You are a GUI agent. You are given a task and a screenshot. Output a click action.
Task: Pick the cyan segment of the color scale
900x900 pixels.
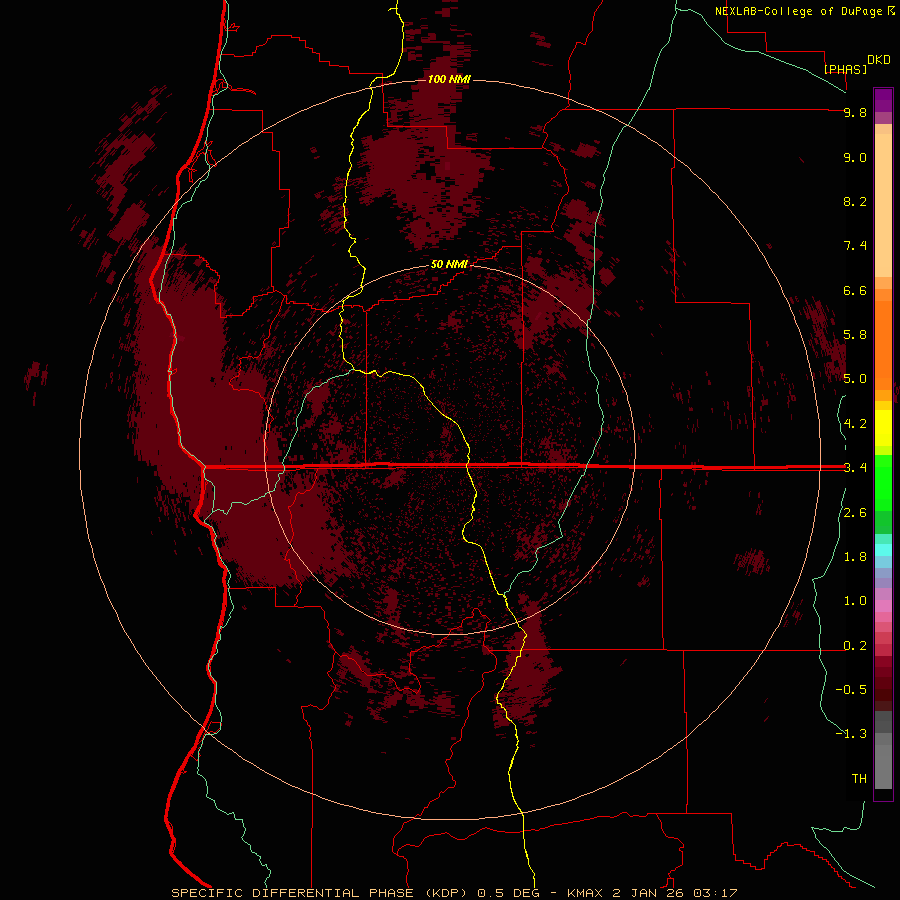tap(883, 550)
